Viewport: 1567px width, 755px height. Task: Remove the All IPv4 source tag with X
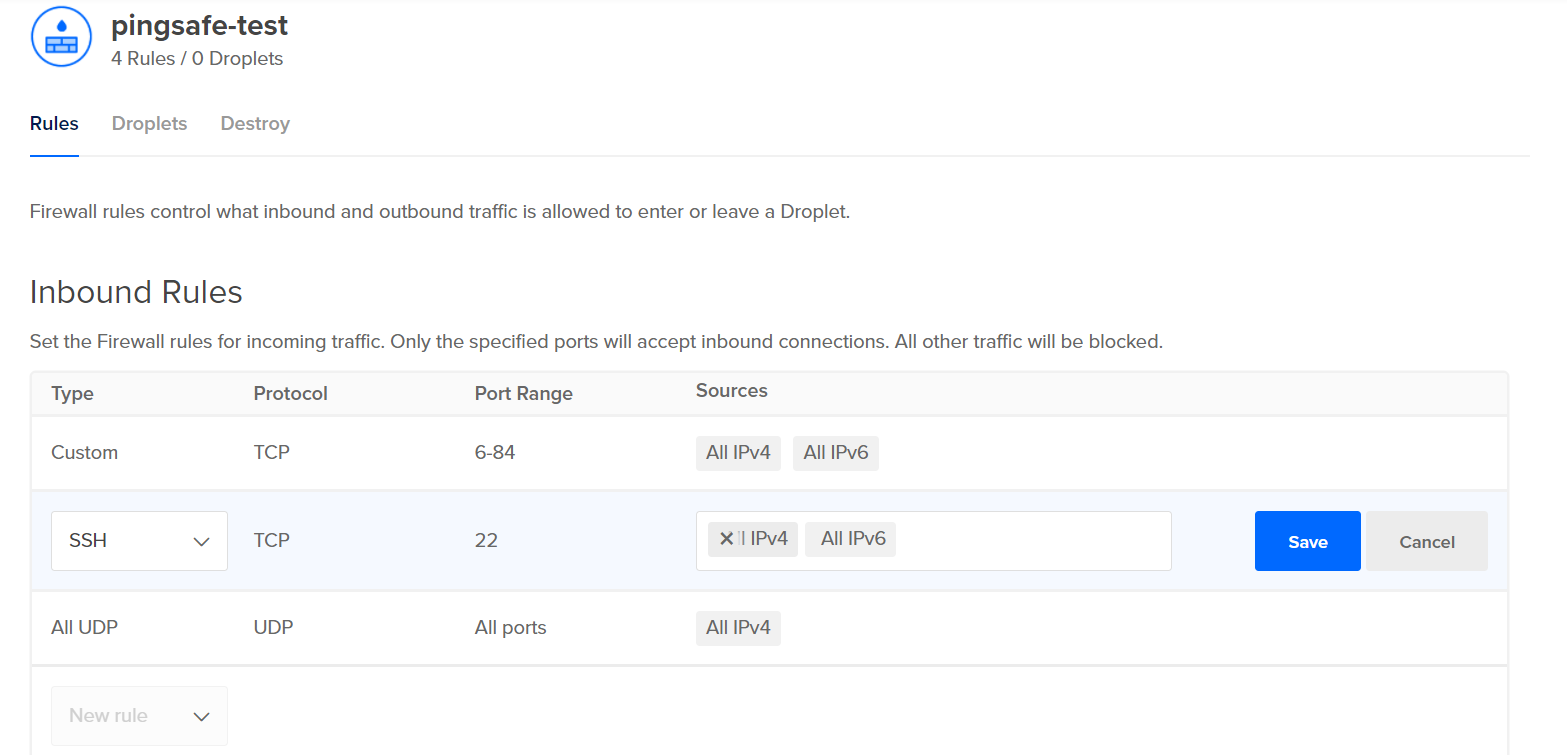coord(727,539)
